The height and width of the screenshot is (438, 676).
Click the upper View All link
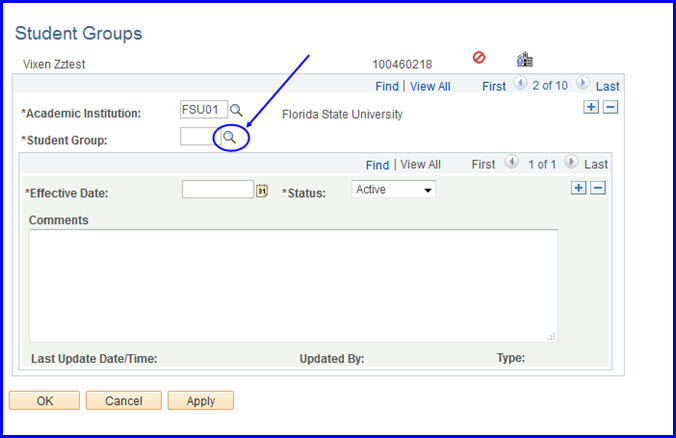click(430, 86)
